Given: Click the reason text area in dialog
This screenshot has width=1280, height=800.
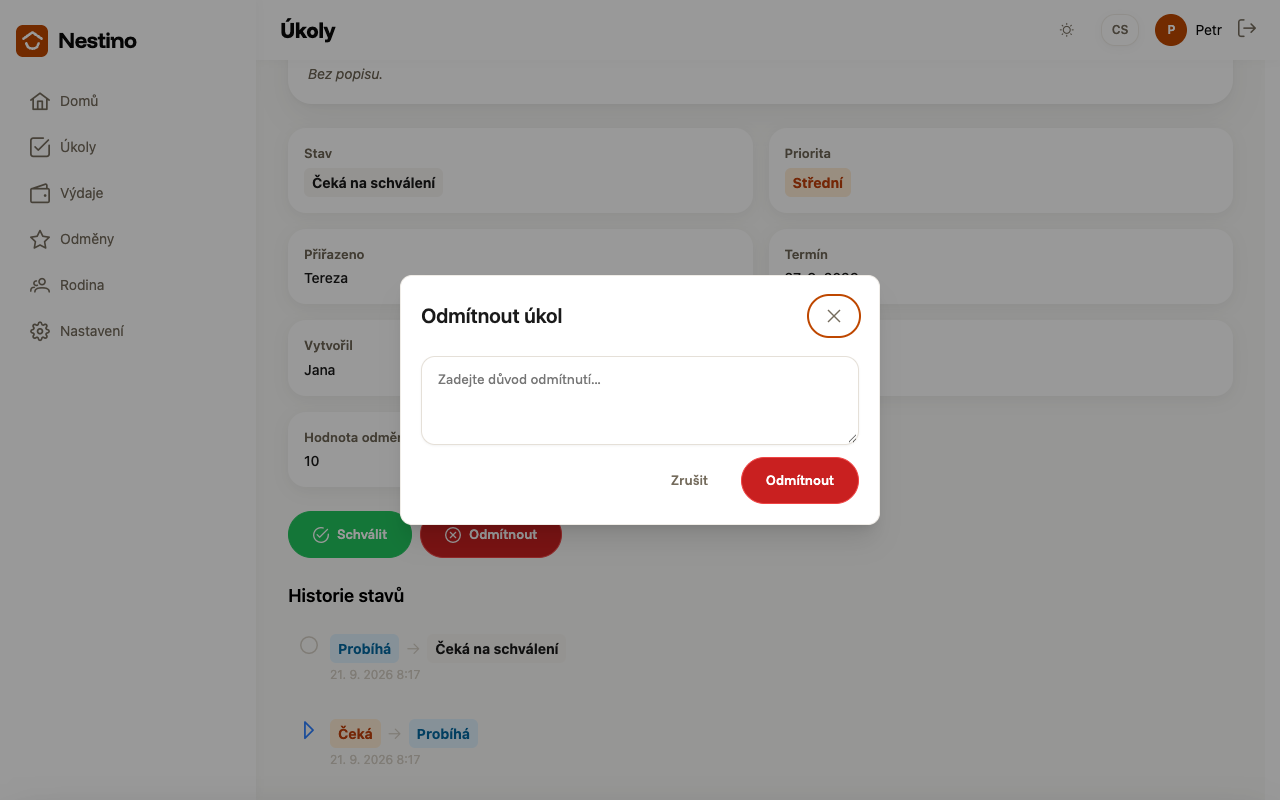Looking at the screenshot, I should coord(640,400).
